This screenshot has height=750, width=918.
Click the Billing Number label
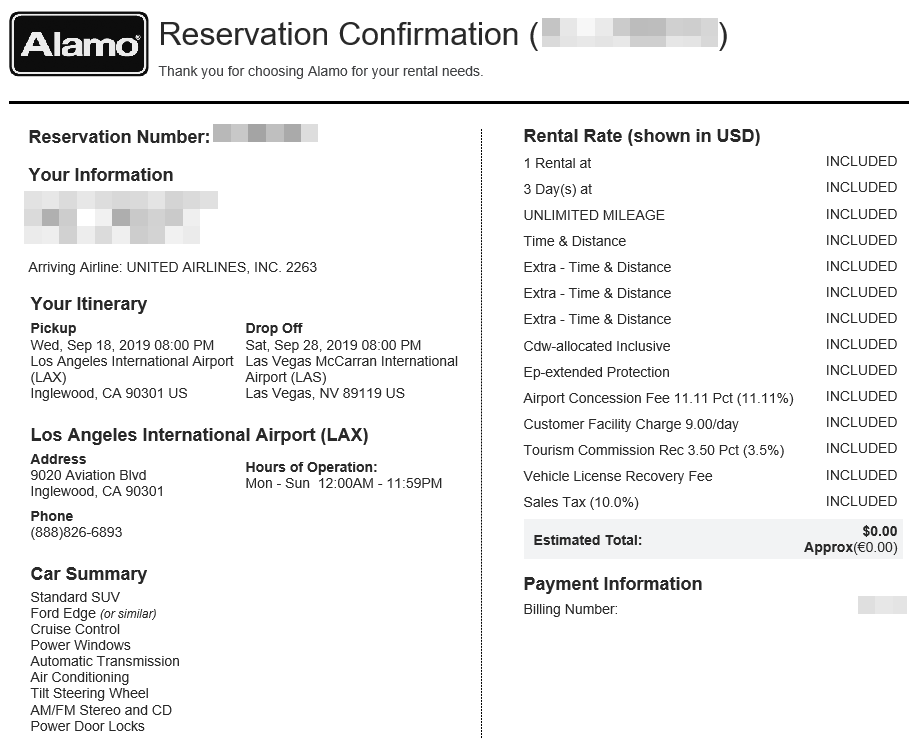pos(570,609)
